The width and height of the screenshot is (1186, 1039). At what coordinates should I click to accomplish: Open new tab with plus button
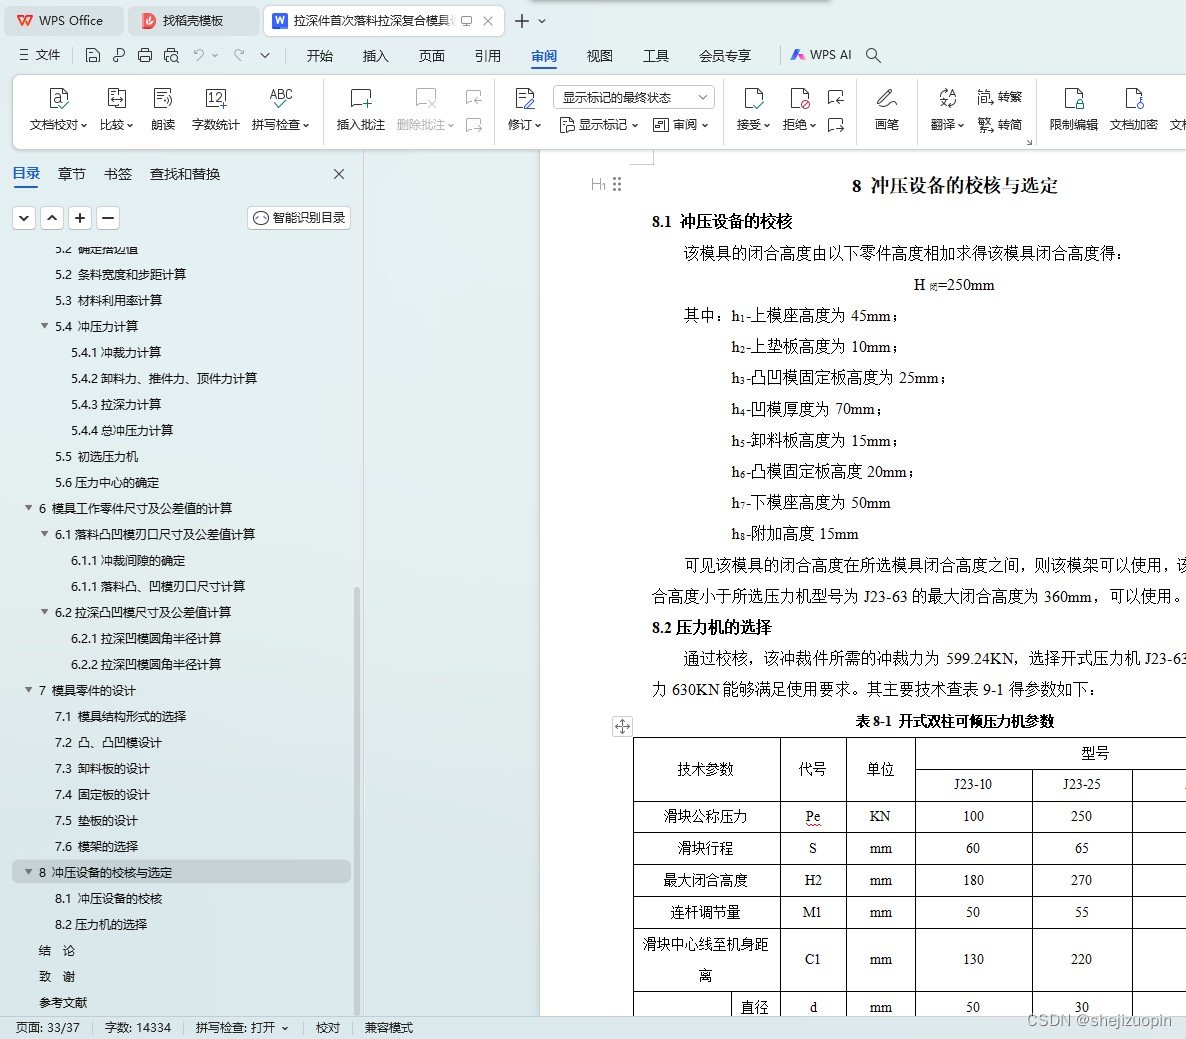[522, 21]
